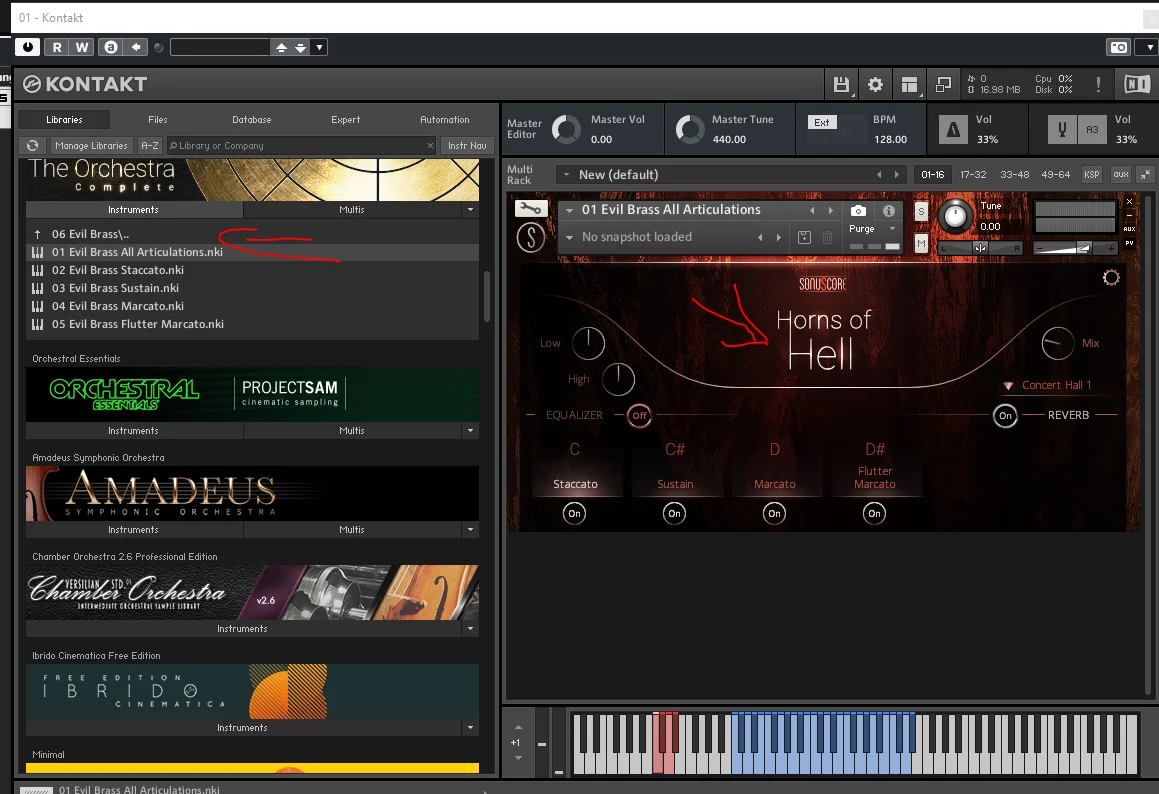Click the KSP button in the Multi Rack
This screenshot has width=1159, height=794.
click(1091, 174)
